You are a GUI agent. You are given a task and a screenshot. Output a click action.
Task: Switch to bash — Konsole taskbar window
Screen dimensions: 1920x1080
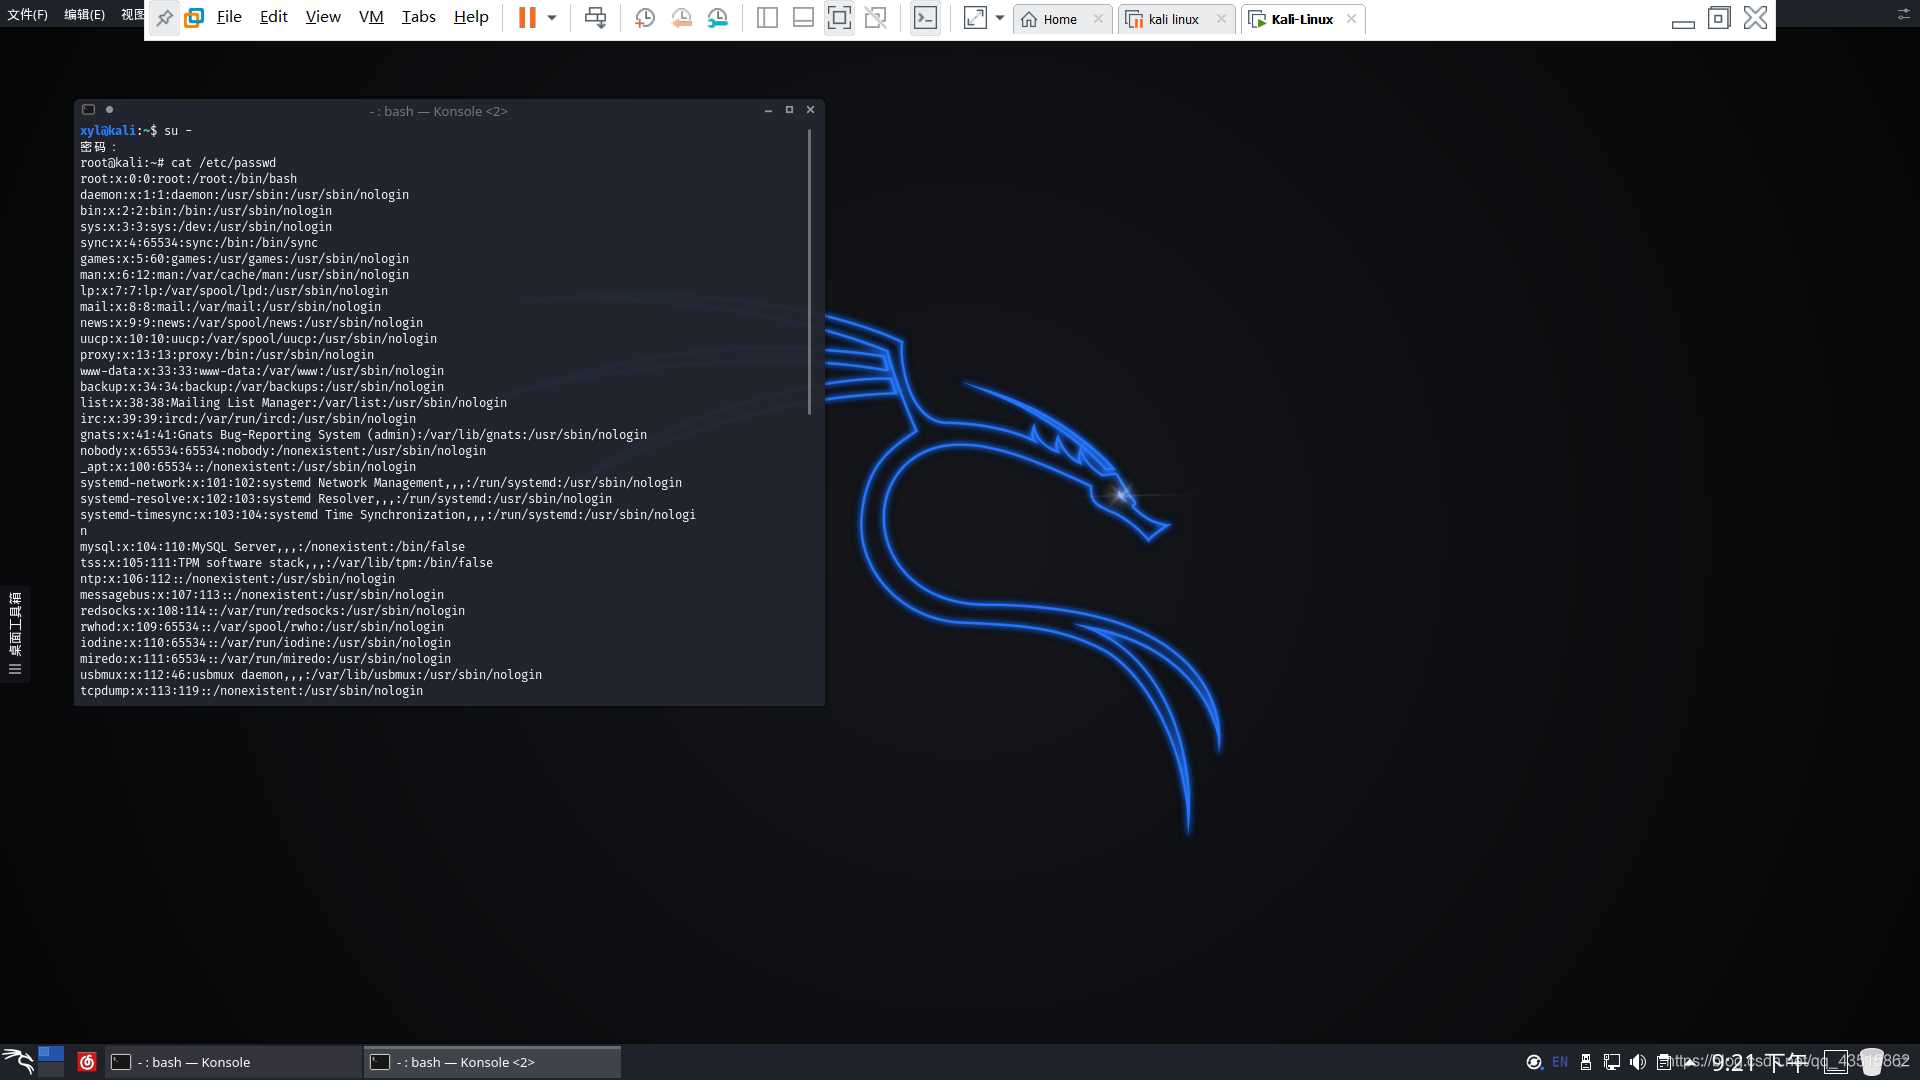tap(233, 1062)
